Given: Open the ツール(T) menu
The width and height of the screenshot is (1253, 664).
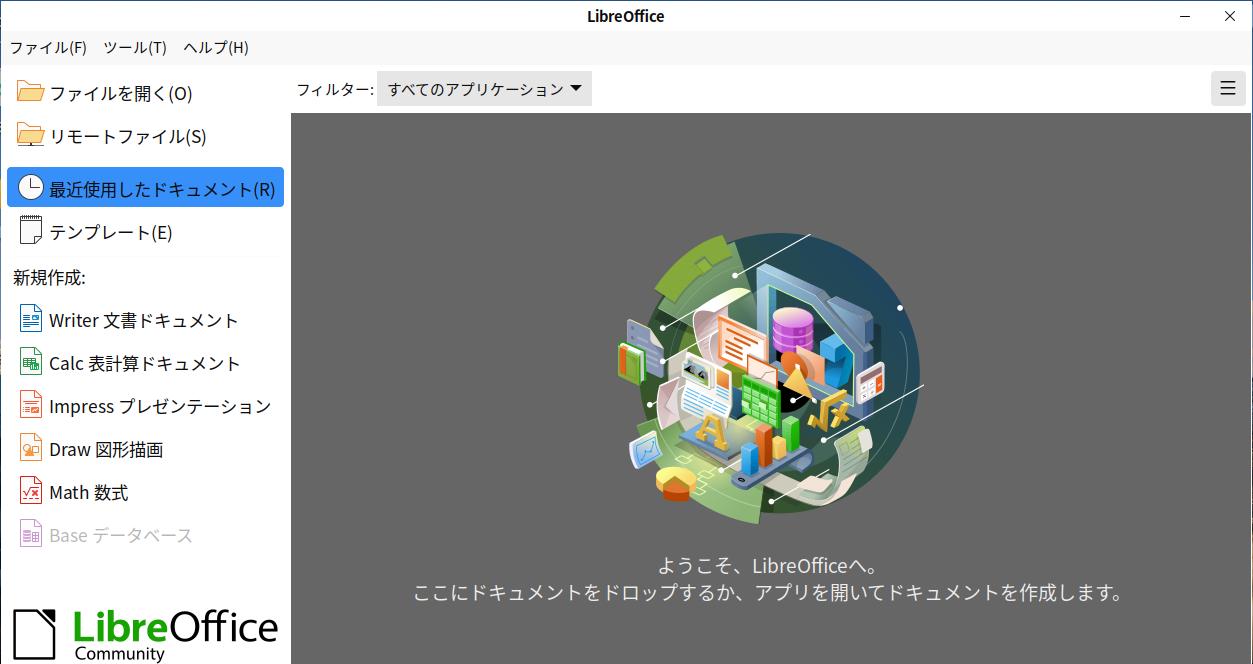Looking at the screenshot, I should (x=135, y=47).
